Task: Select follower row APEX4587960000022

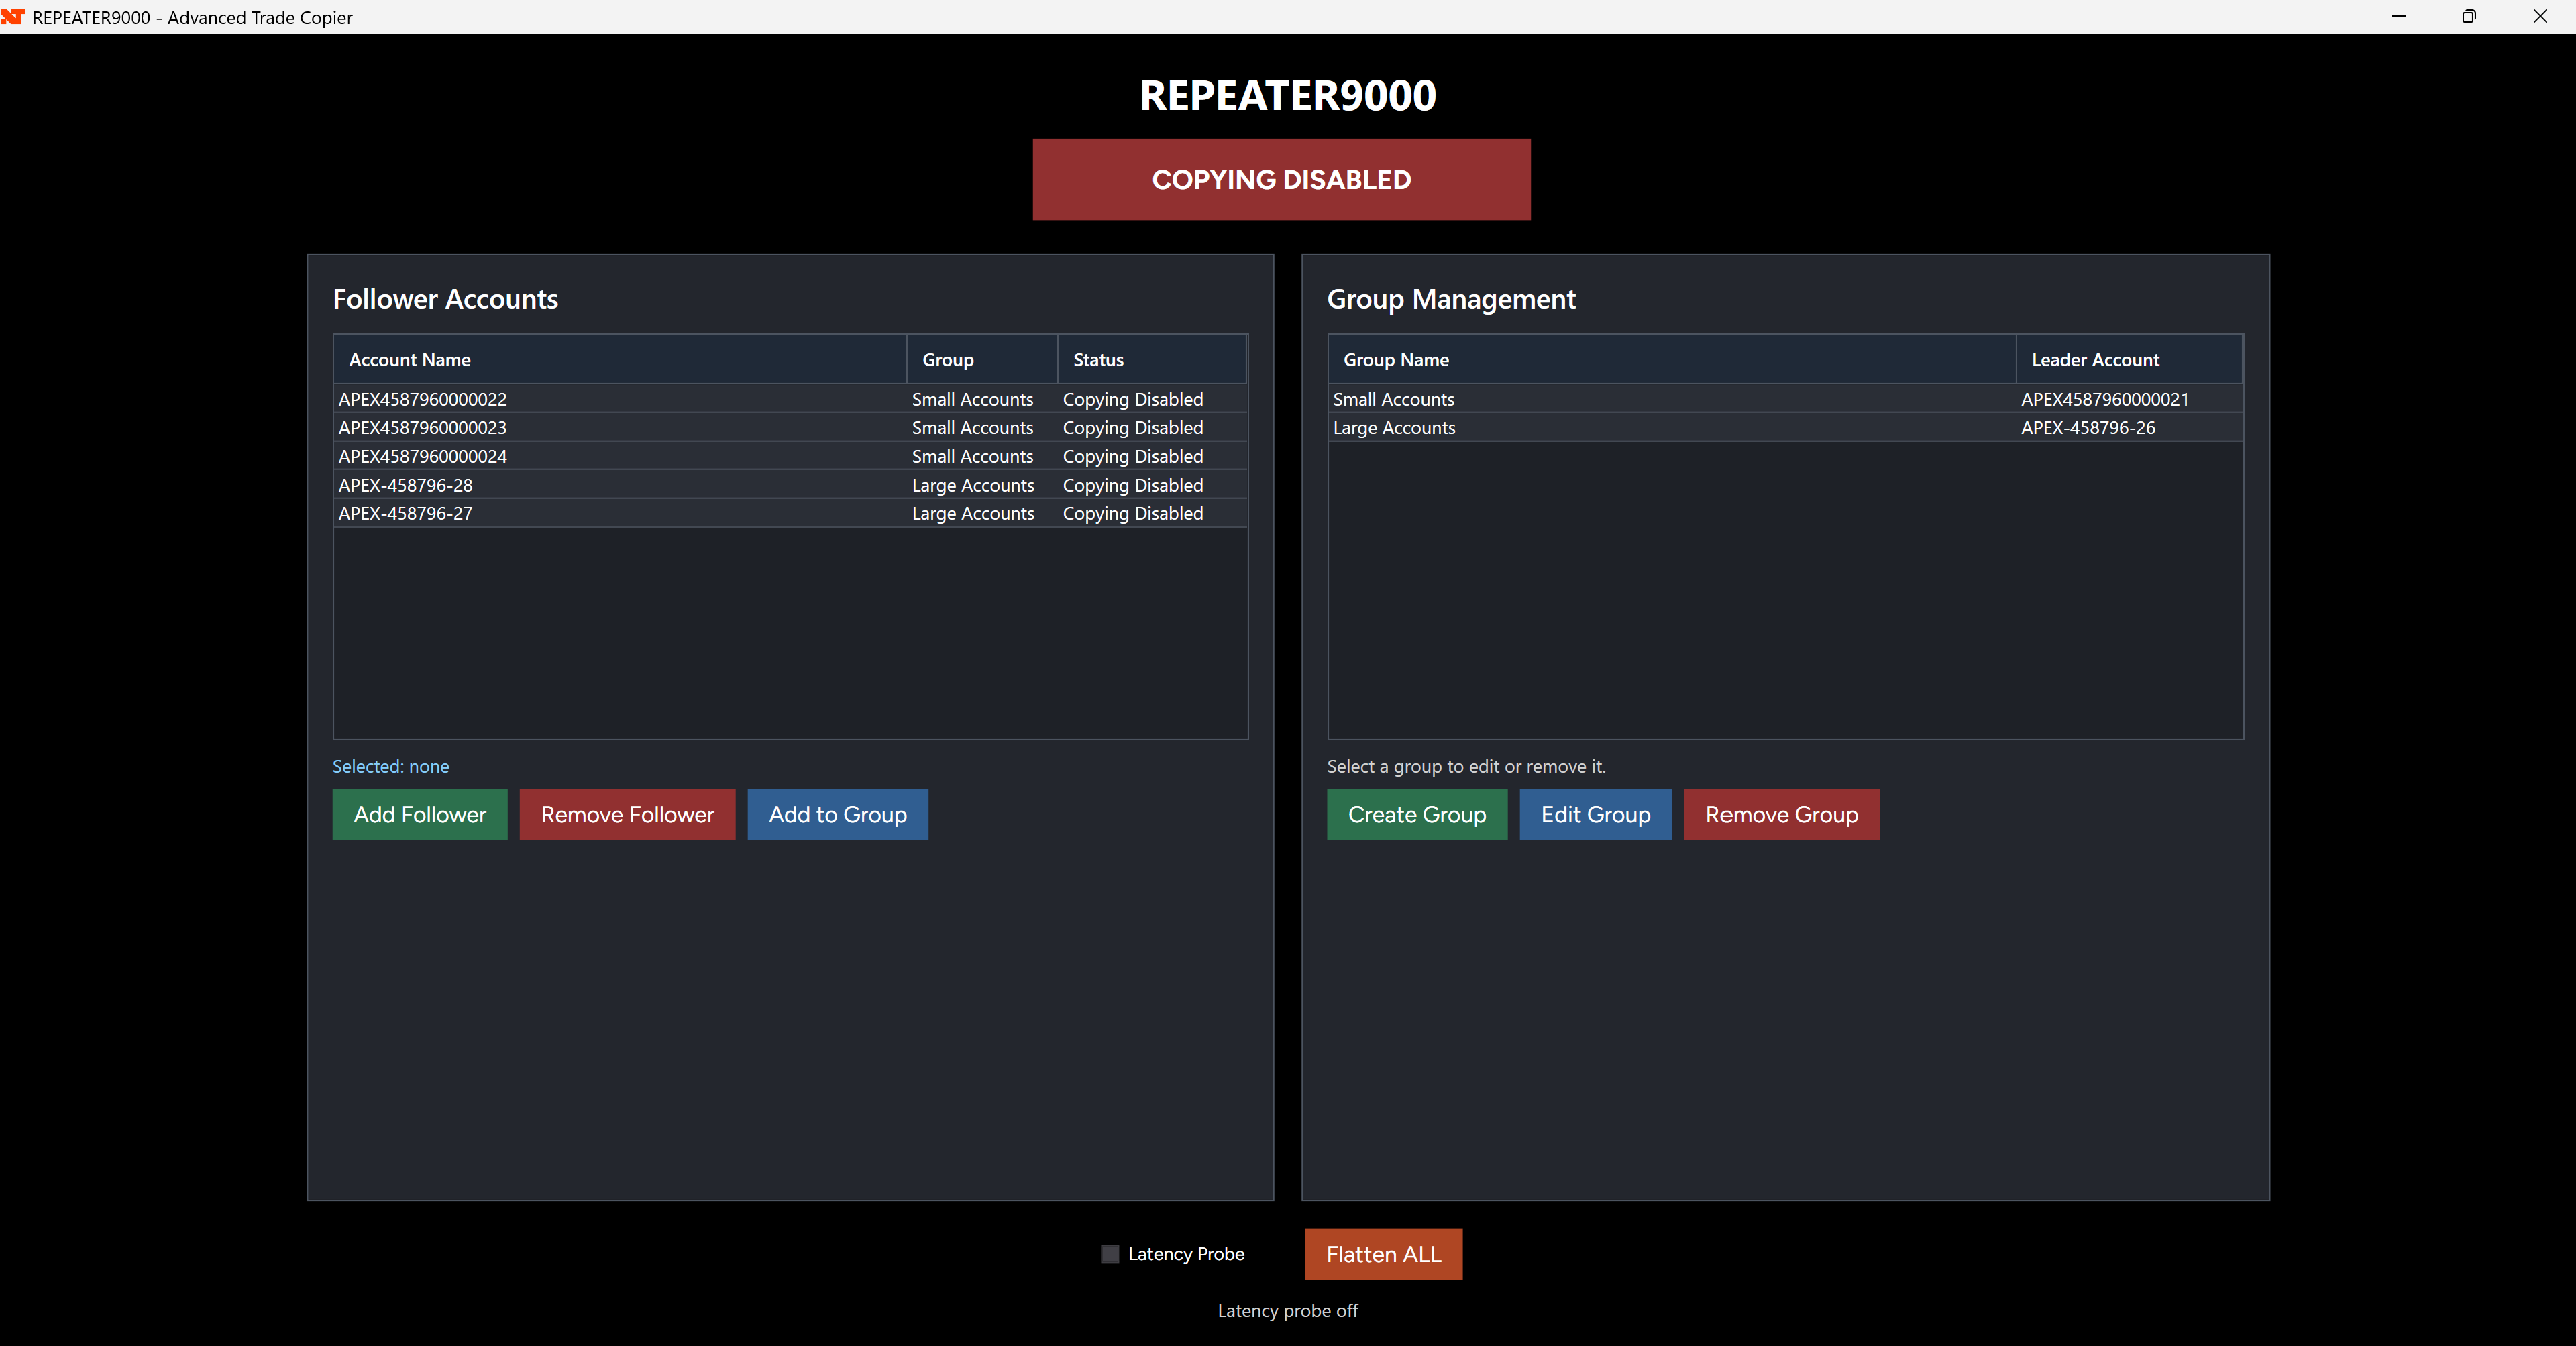Action: click(790, 399)
